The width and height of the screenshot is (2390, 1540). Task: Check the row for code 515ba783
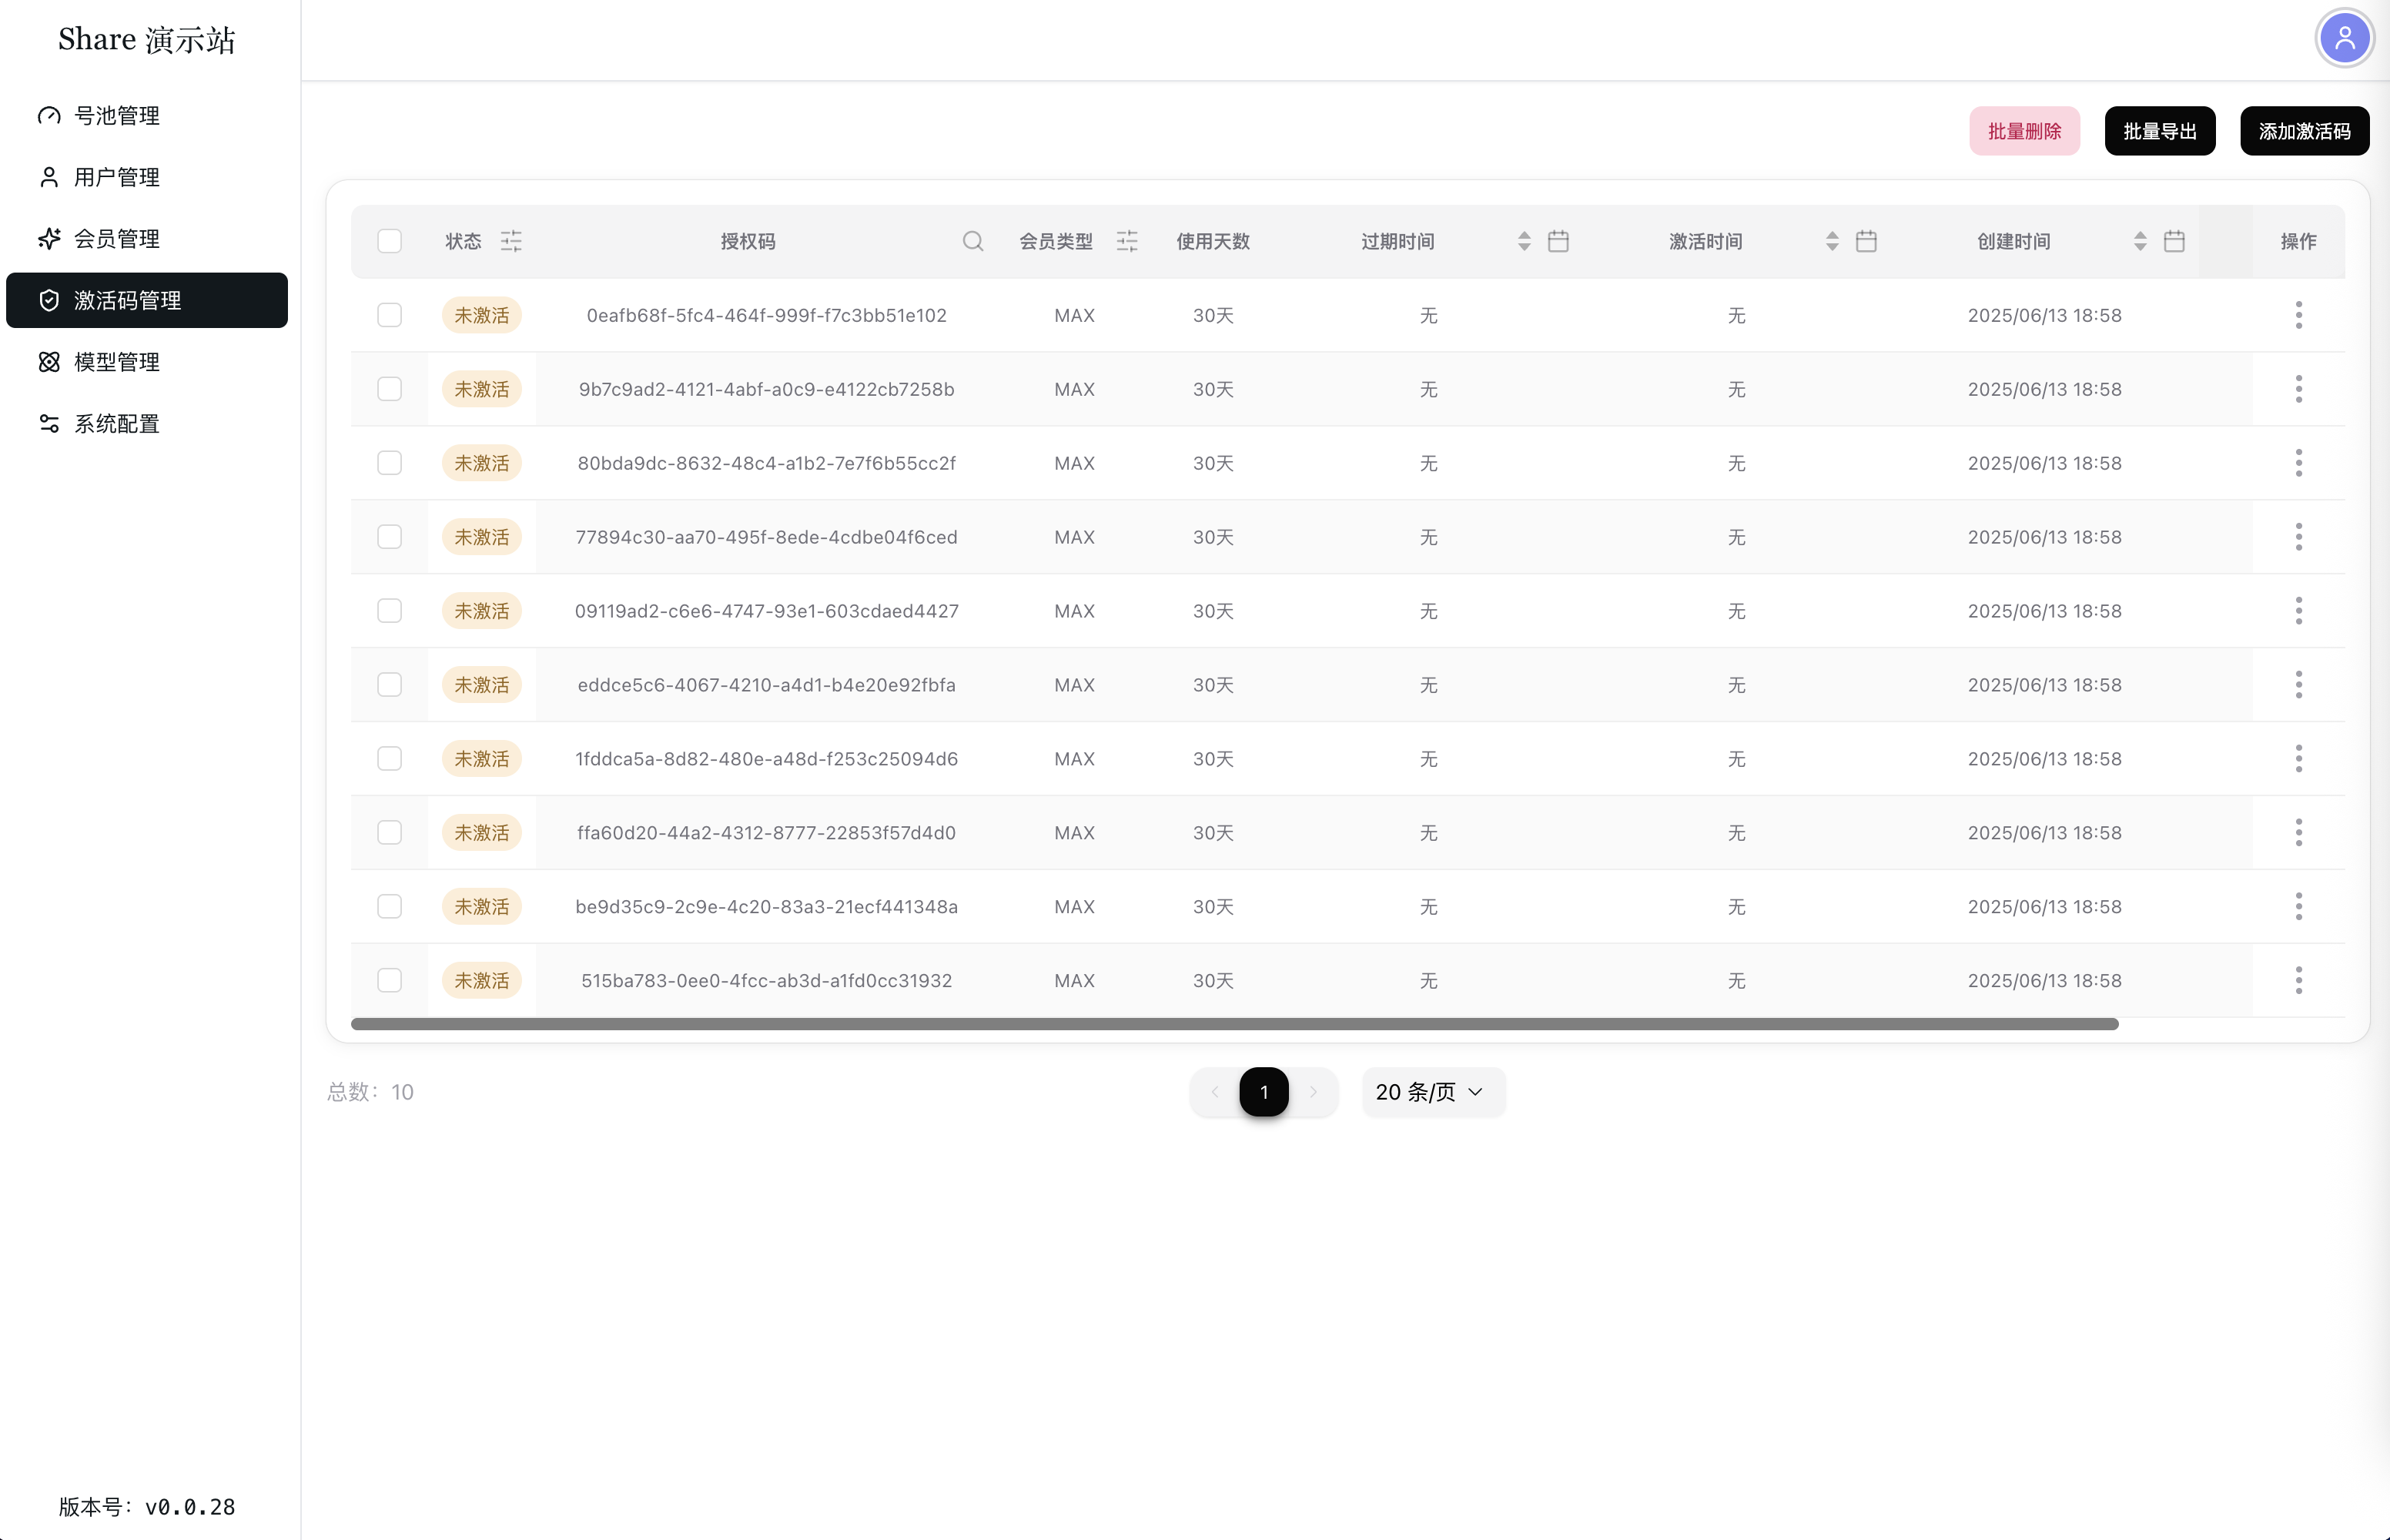pos(390,981)
